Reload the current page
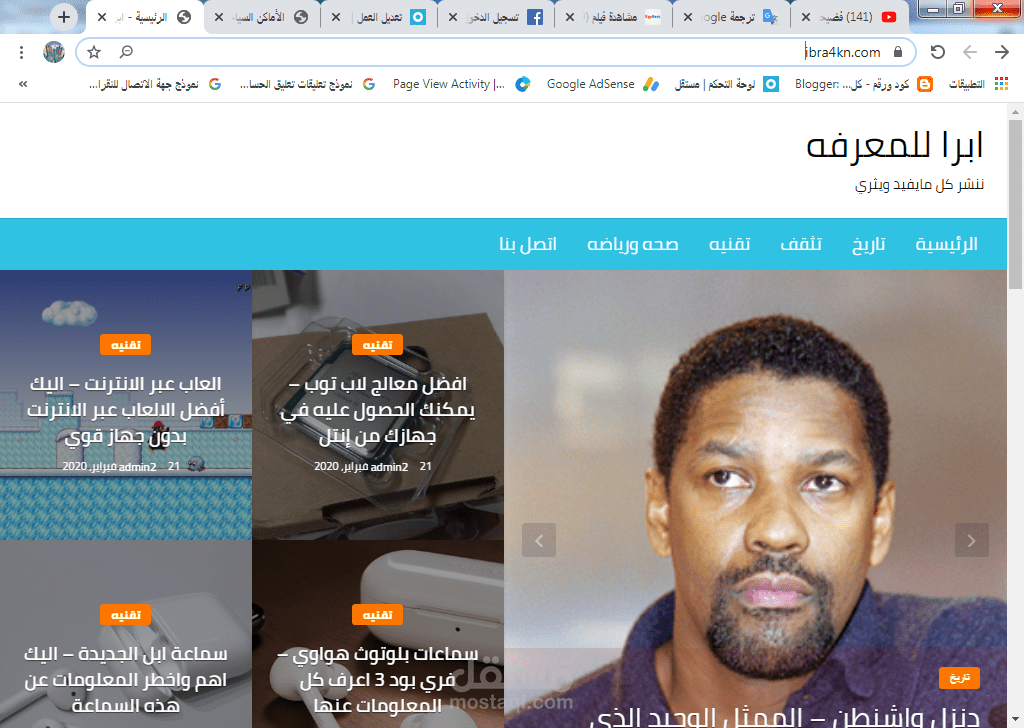 937,51
